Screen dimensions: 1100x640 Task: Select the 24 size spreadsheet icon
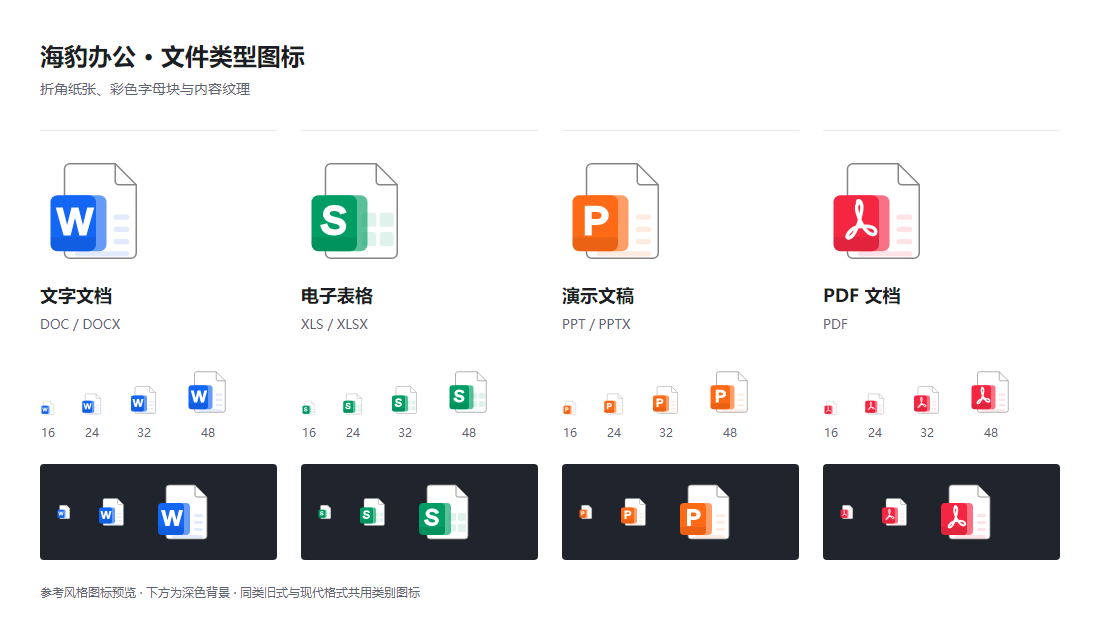353,404
